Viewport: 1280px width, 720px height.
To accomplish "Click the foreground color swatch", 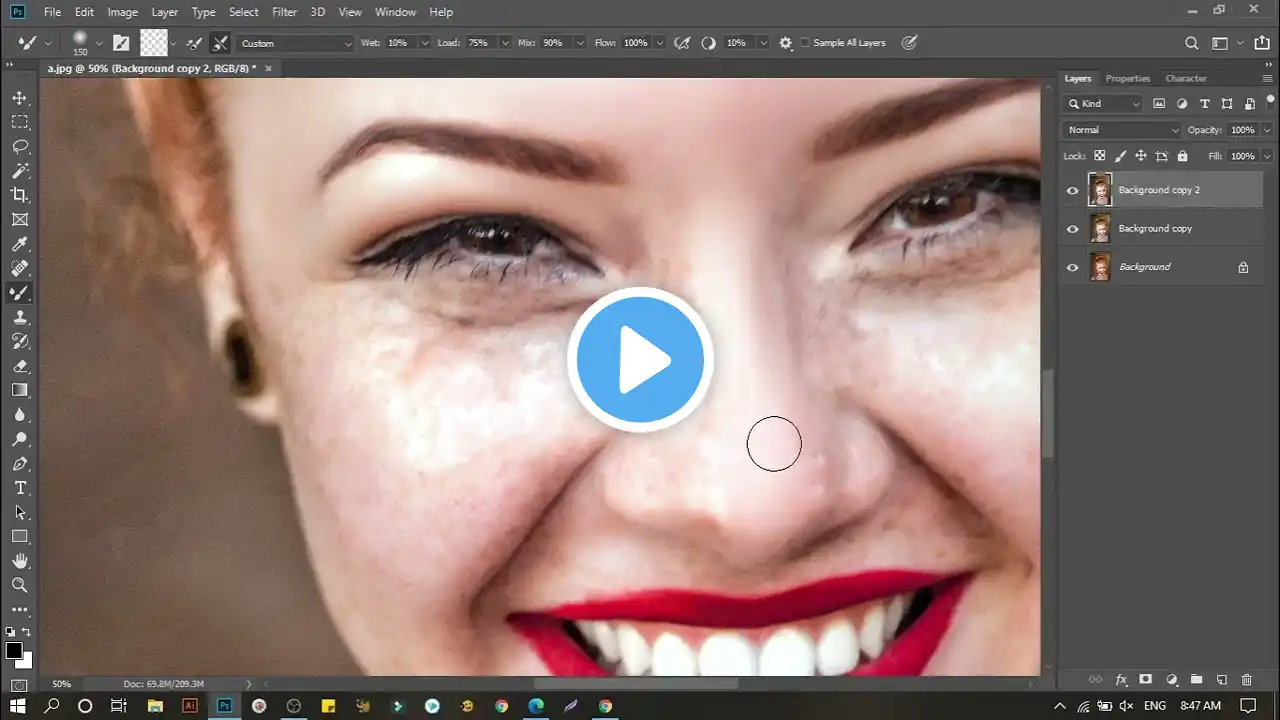I will point(14,651).
